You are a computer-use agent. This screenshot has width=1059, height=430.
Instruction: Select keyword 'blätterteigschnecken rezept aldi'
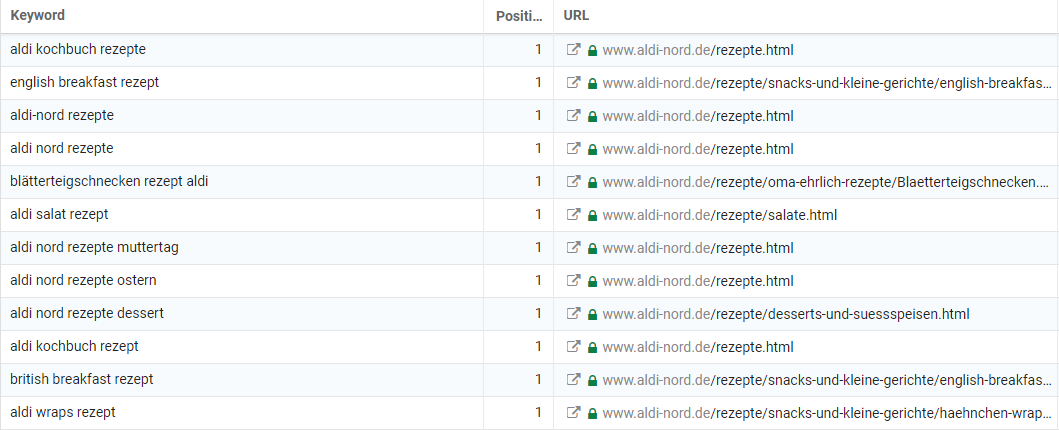[x=109, y=182]
